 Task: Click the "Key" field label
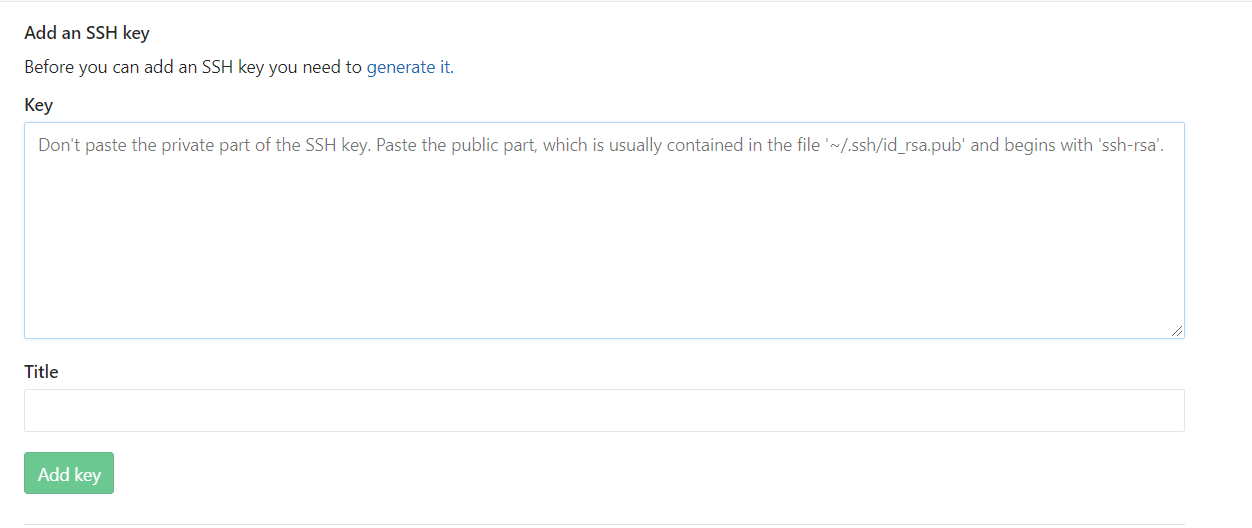coord(39,105)
